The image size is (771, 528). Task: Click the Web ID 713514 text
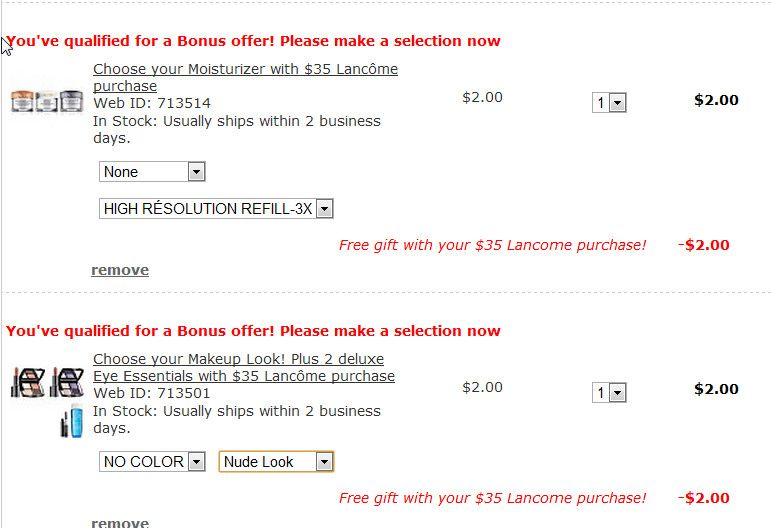click(x=152, y=103)
